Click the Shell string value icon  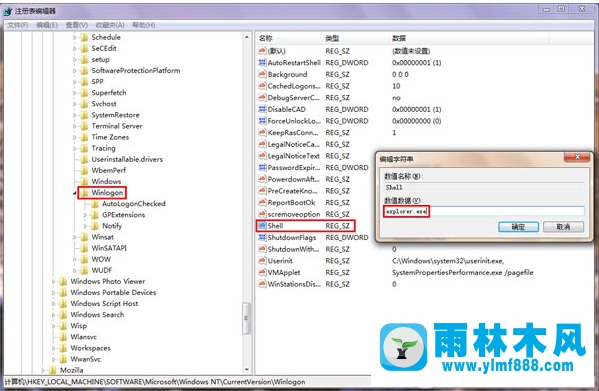pos(262,226)
